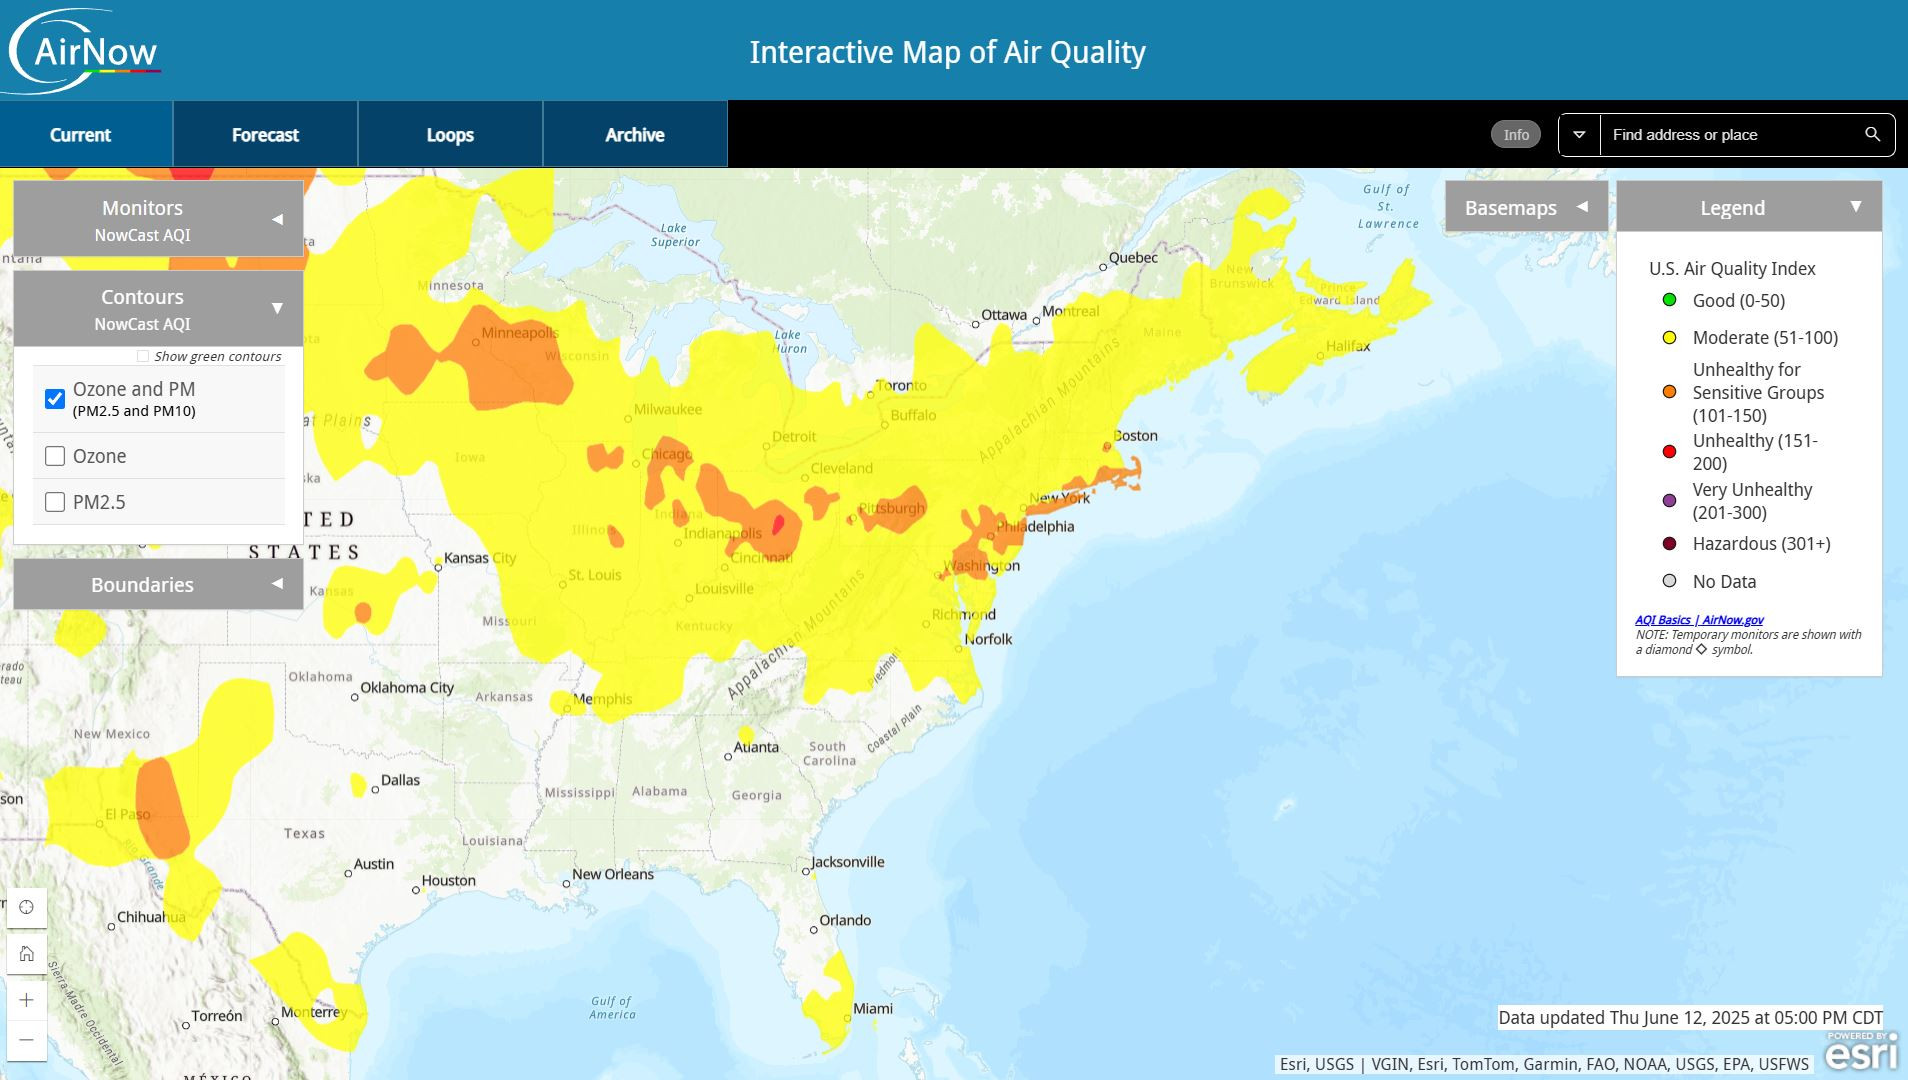Click the Pittsburgh city label
The image size is (1908, 1080).
click(892, 508)
